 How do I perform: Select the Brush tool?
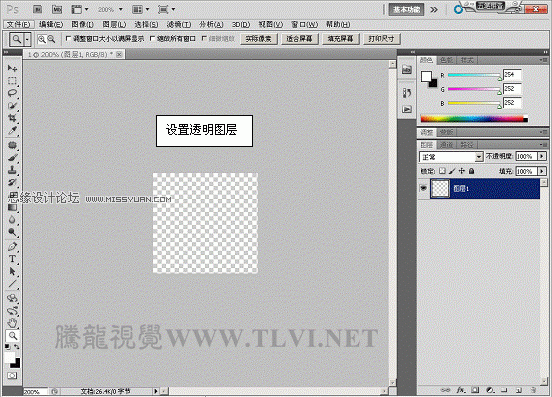(12, 157)
